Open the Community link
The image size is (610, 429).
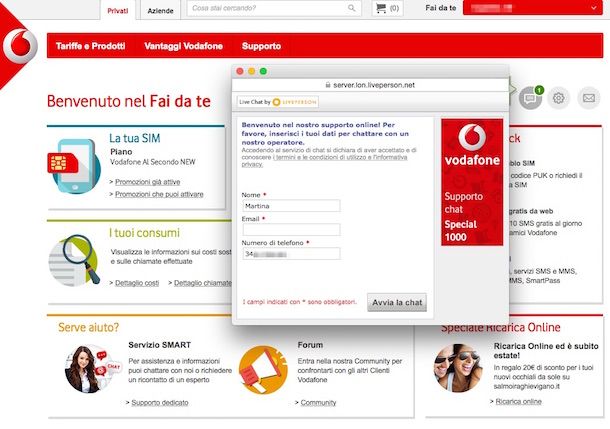[x=318, y=403]
